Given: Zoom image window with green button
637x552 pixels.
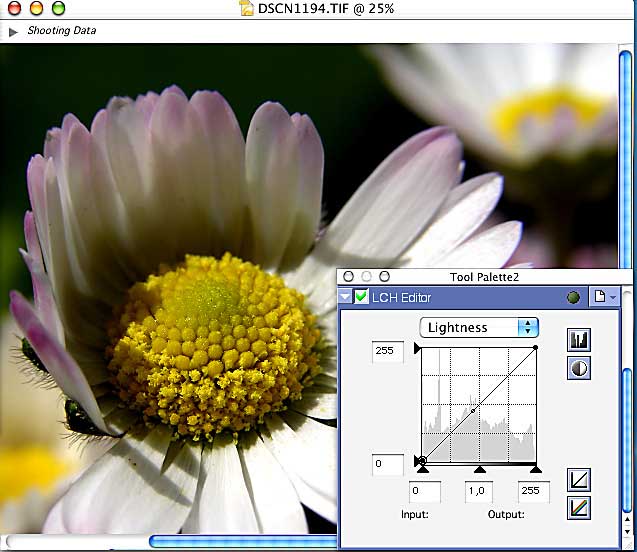Looking at the screenshot, I should coord(58,9).
